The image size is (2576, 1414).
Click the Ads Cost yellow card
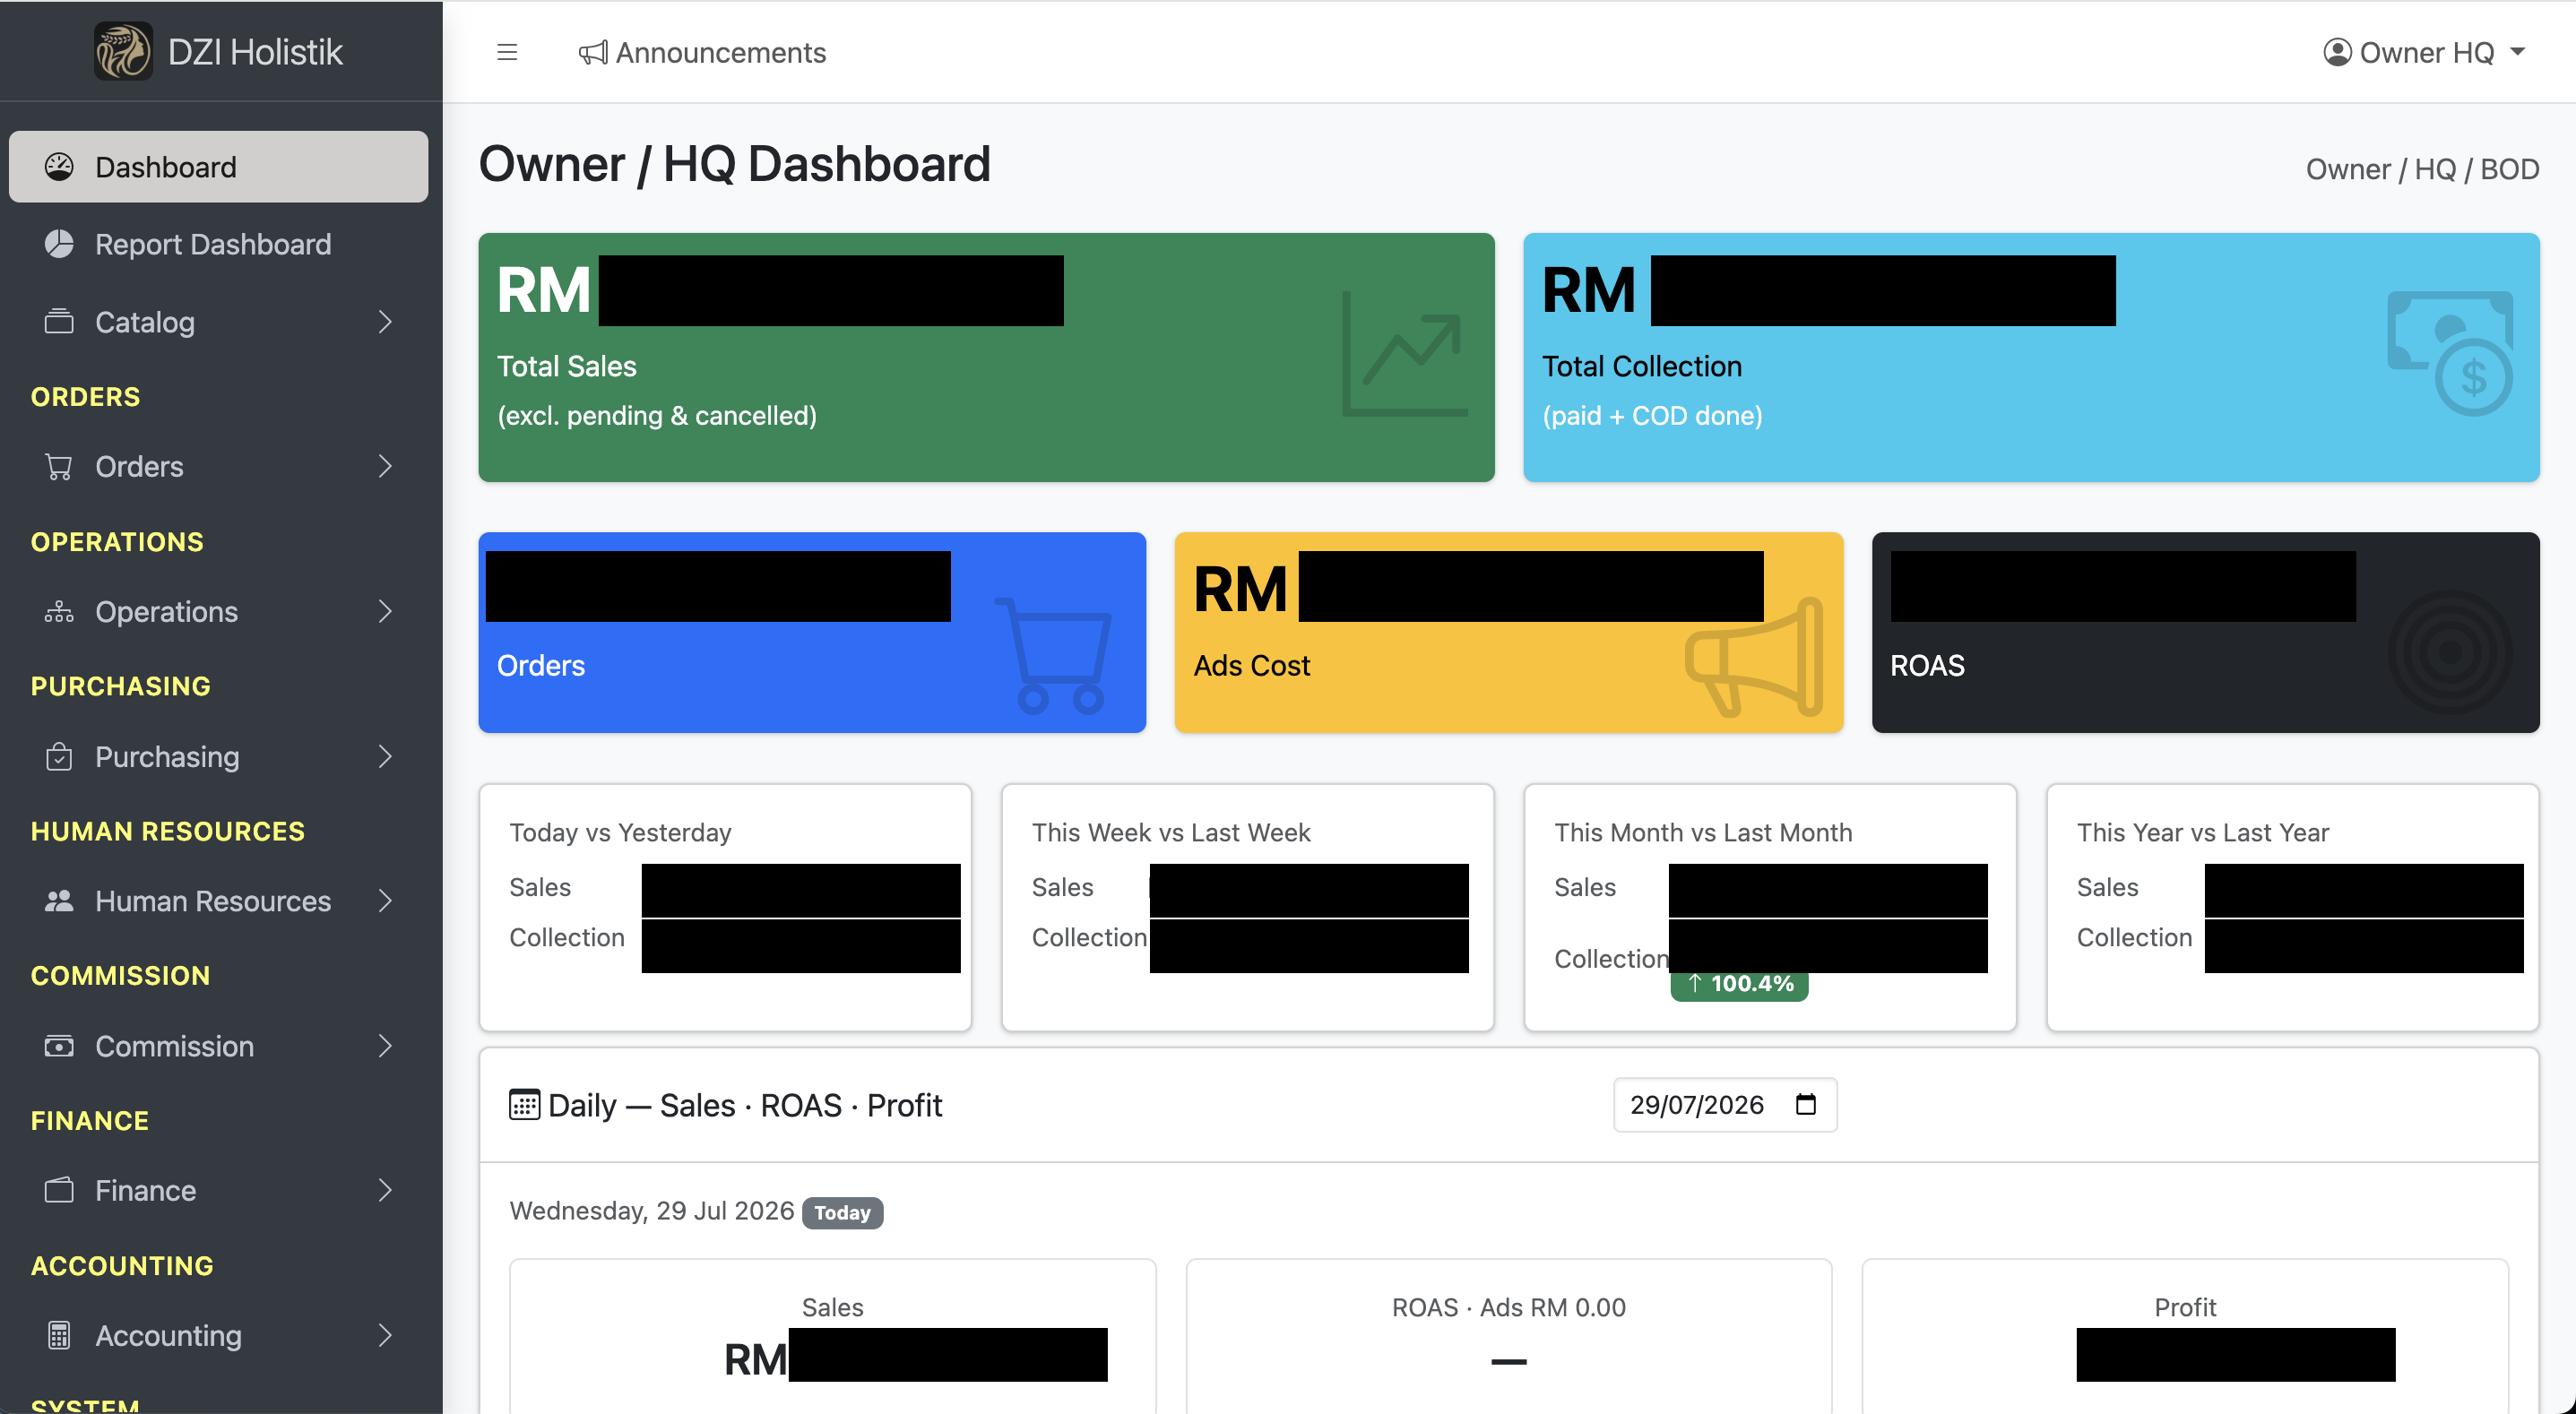pyautogui.click(x=1508, y=632)
